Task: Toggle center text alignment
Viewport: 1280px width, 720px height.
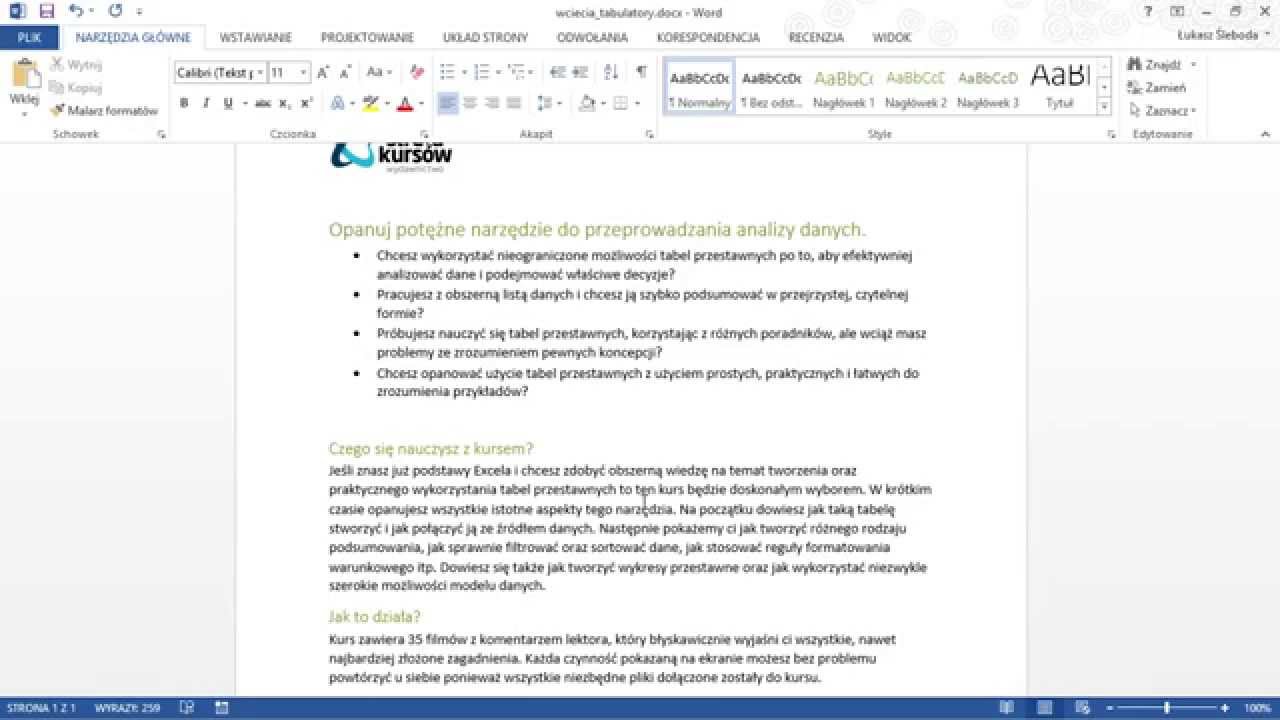Action: coord(469,103)
